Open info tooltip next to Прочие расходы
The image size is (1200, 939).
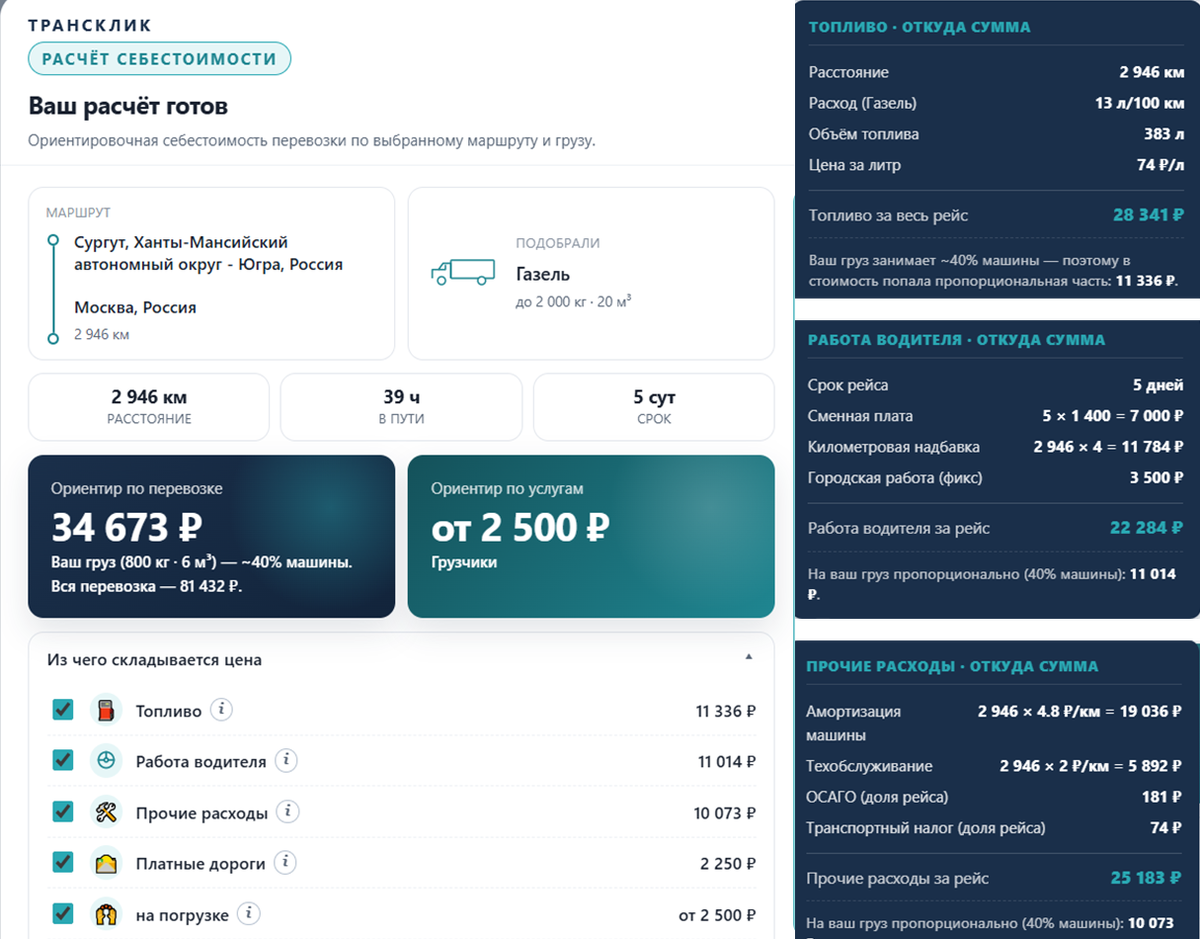pyautogui.click(x=288, y=812)
